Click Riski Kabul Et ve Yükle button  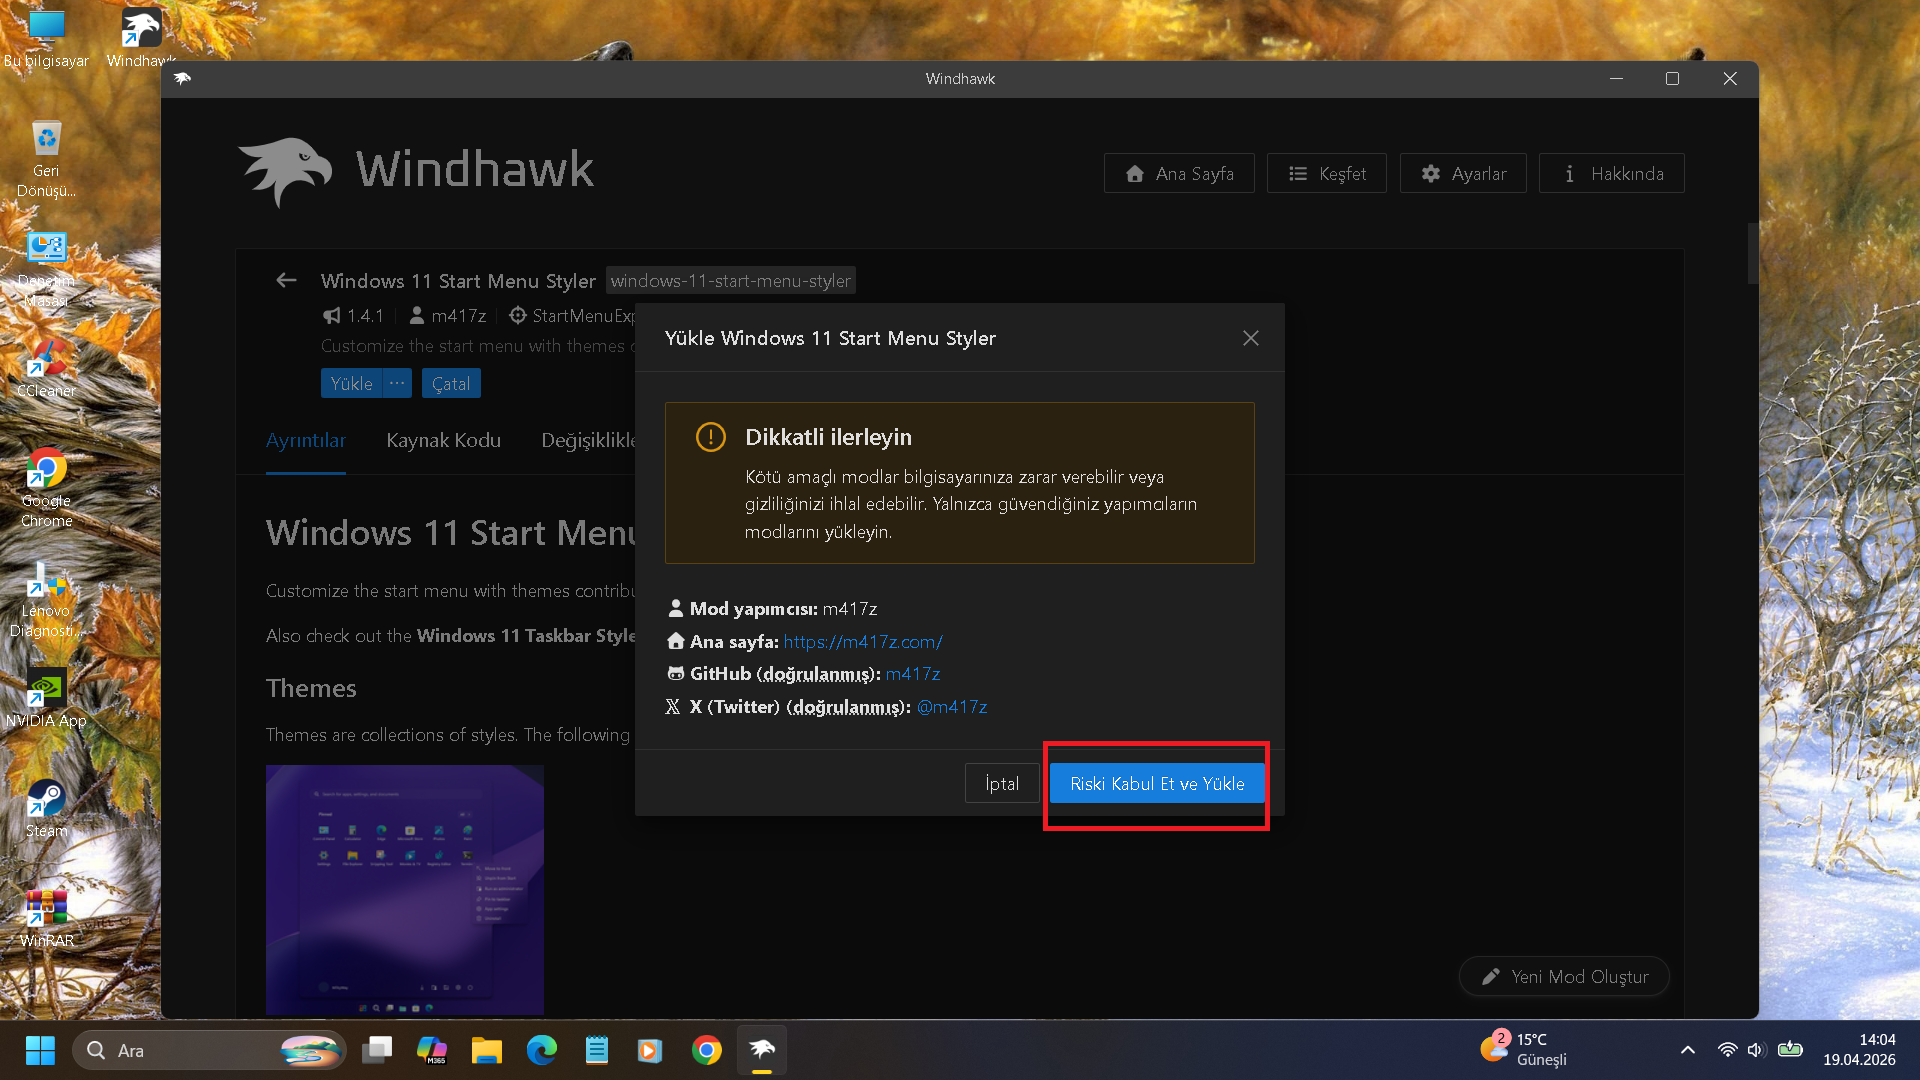(x=1157, y=784)
